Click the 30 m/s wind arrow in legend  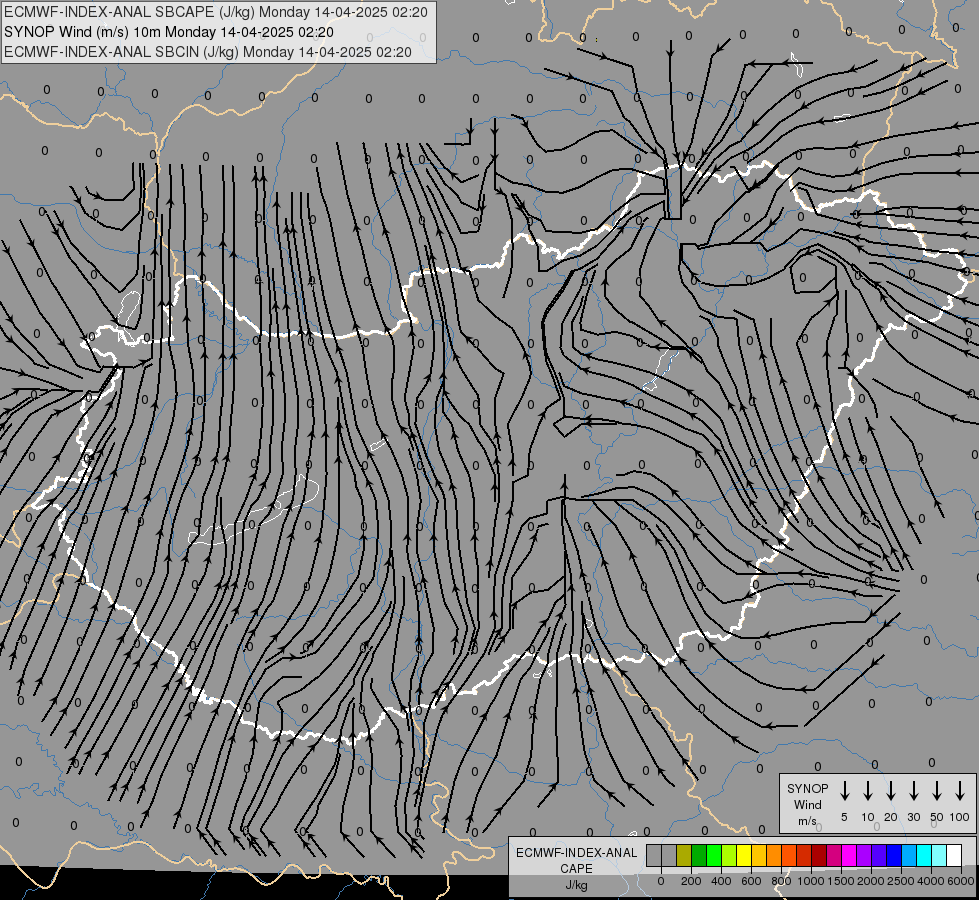(913, 791)
